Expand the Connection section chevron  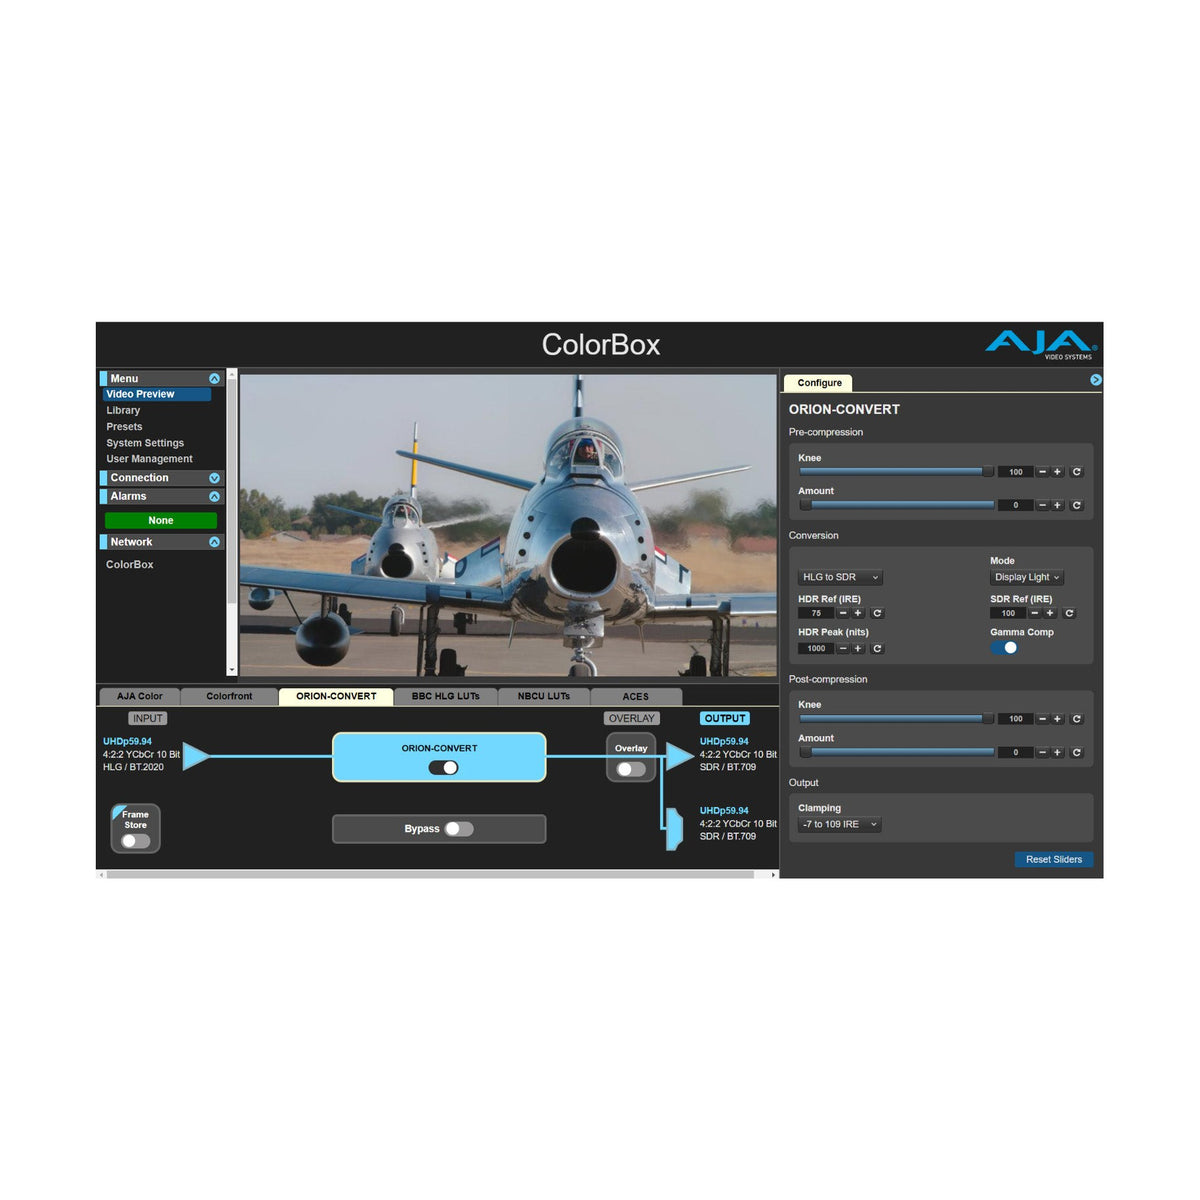click(x=214, y=478)
